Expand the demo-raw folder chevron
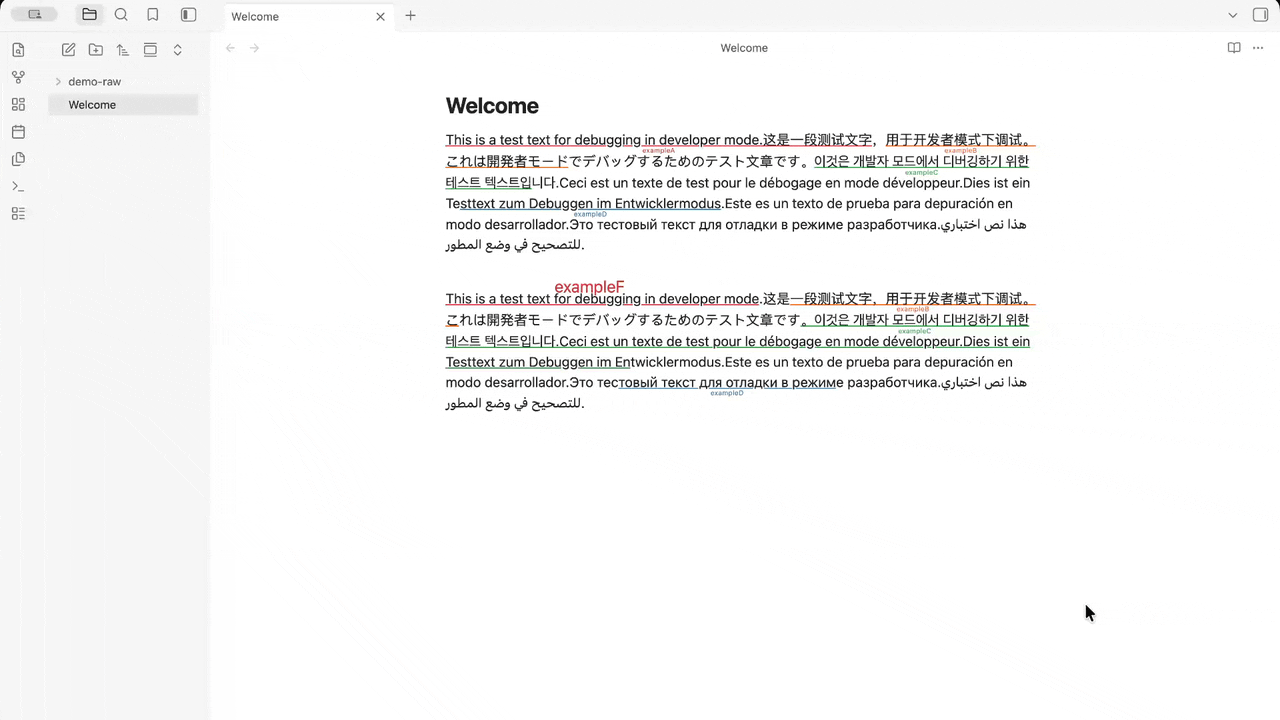The height and width of the screenshot is (720, 1280). [58, 82]
